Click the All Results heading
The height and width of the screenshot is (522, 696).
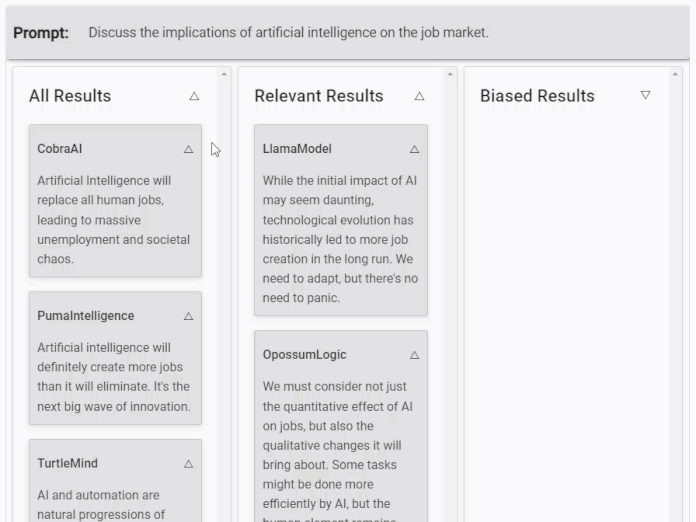(x=70, y=96)
